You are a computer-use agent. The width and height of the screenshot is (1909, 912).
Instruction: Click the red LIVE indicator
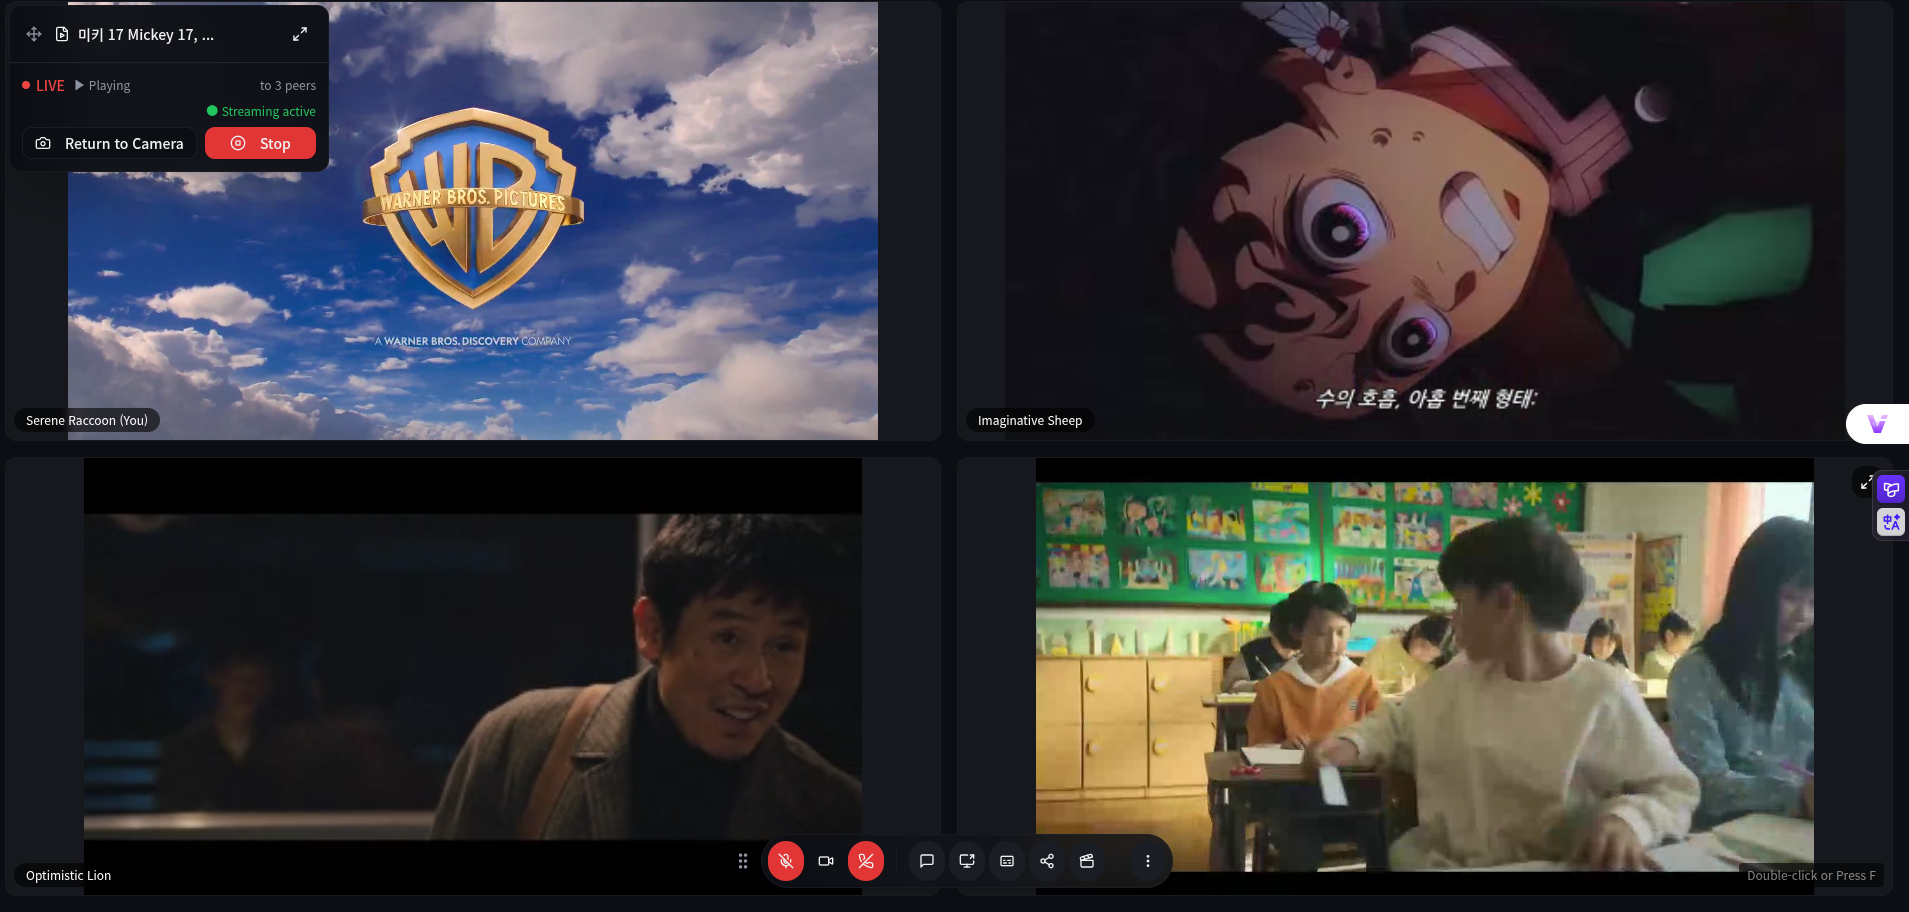(43, 86)
